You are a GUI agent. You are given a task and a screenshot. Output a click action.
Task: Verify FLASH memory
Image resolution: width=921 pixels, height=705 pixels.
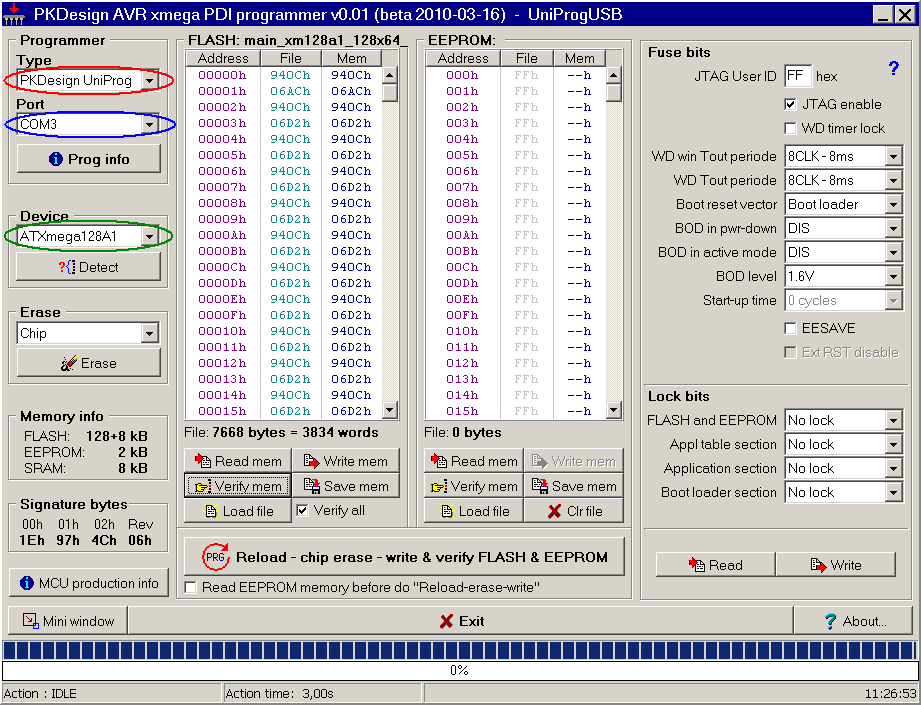pos(238,486)
